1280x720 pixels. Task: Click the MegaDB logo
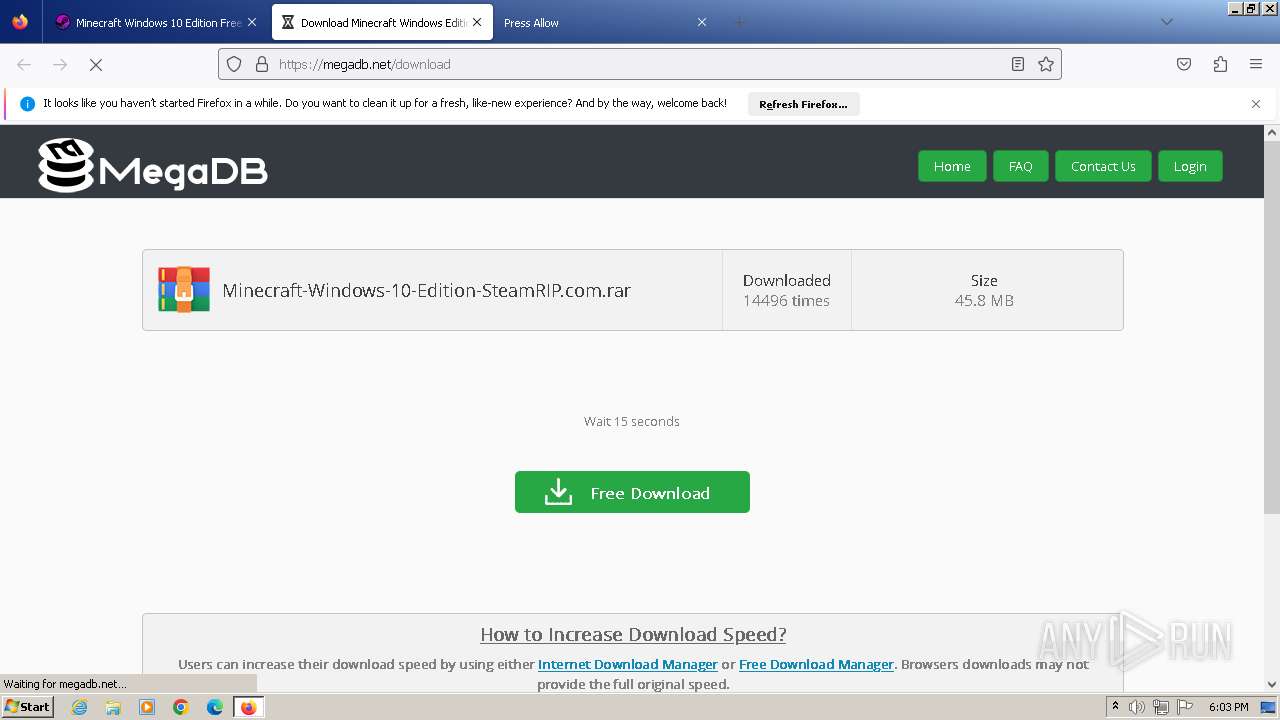coord(153,166)
